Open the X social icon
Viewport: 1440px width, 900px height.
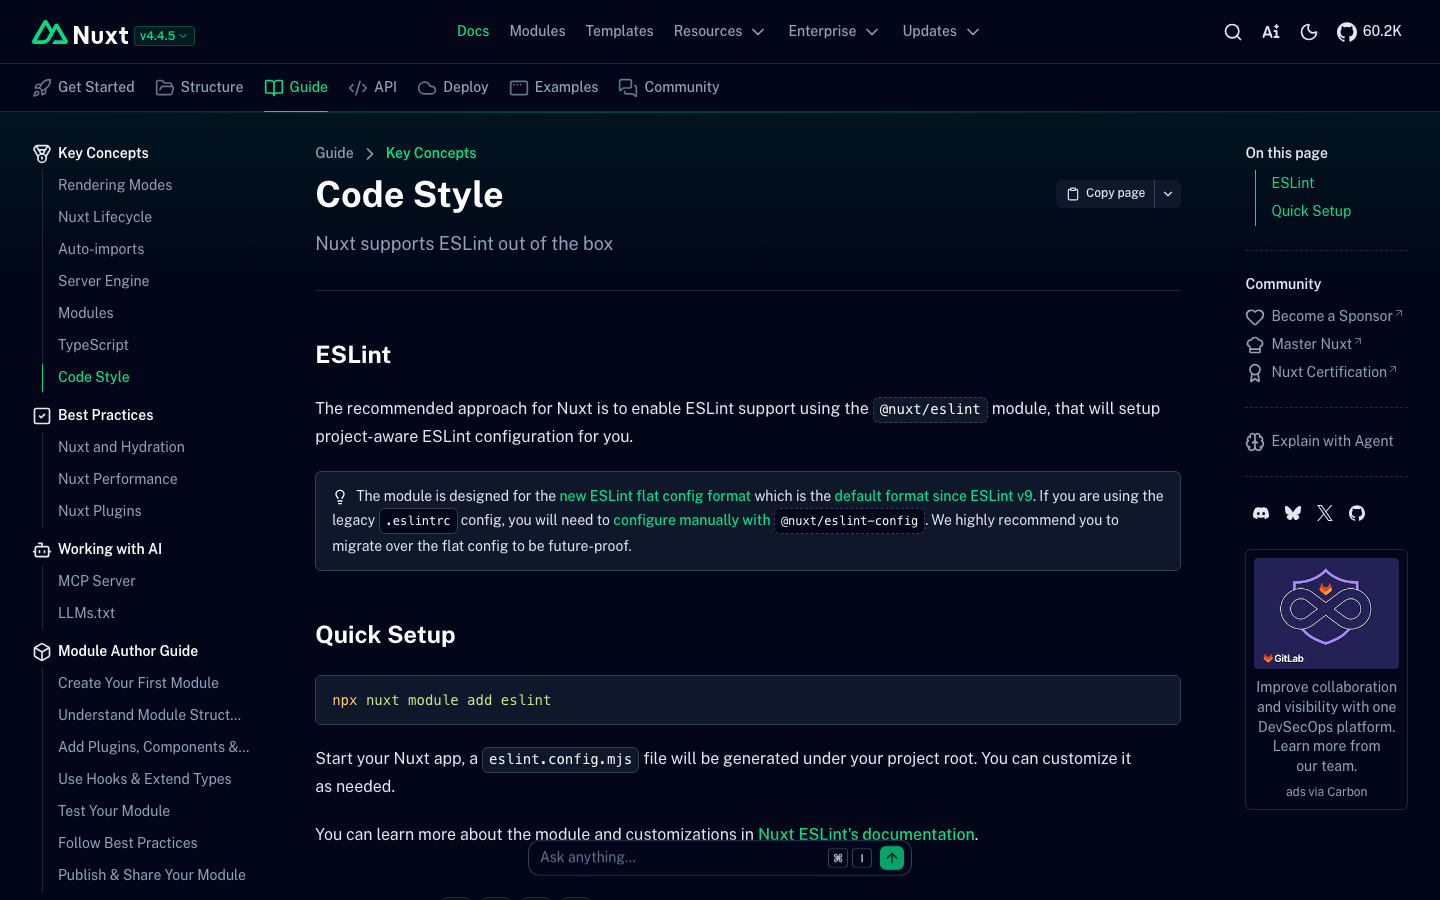[x=1325, y=513]
